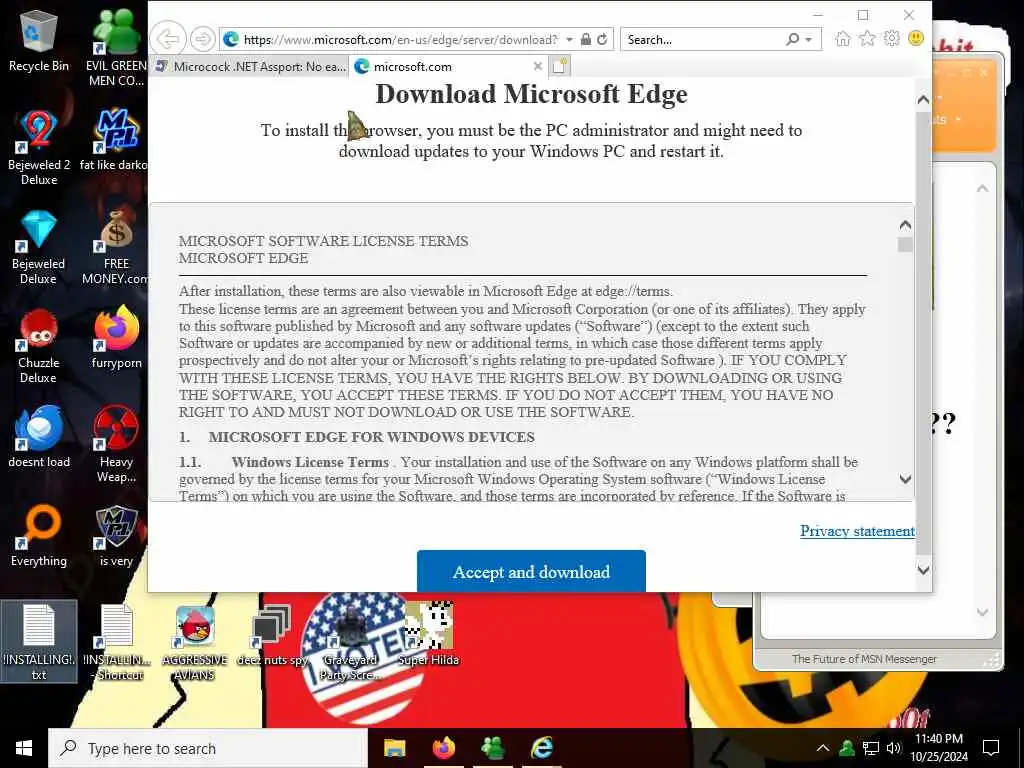Open the Windows Start button
This screenshot has width=1024, height=768.
[x=24, y=748]
